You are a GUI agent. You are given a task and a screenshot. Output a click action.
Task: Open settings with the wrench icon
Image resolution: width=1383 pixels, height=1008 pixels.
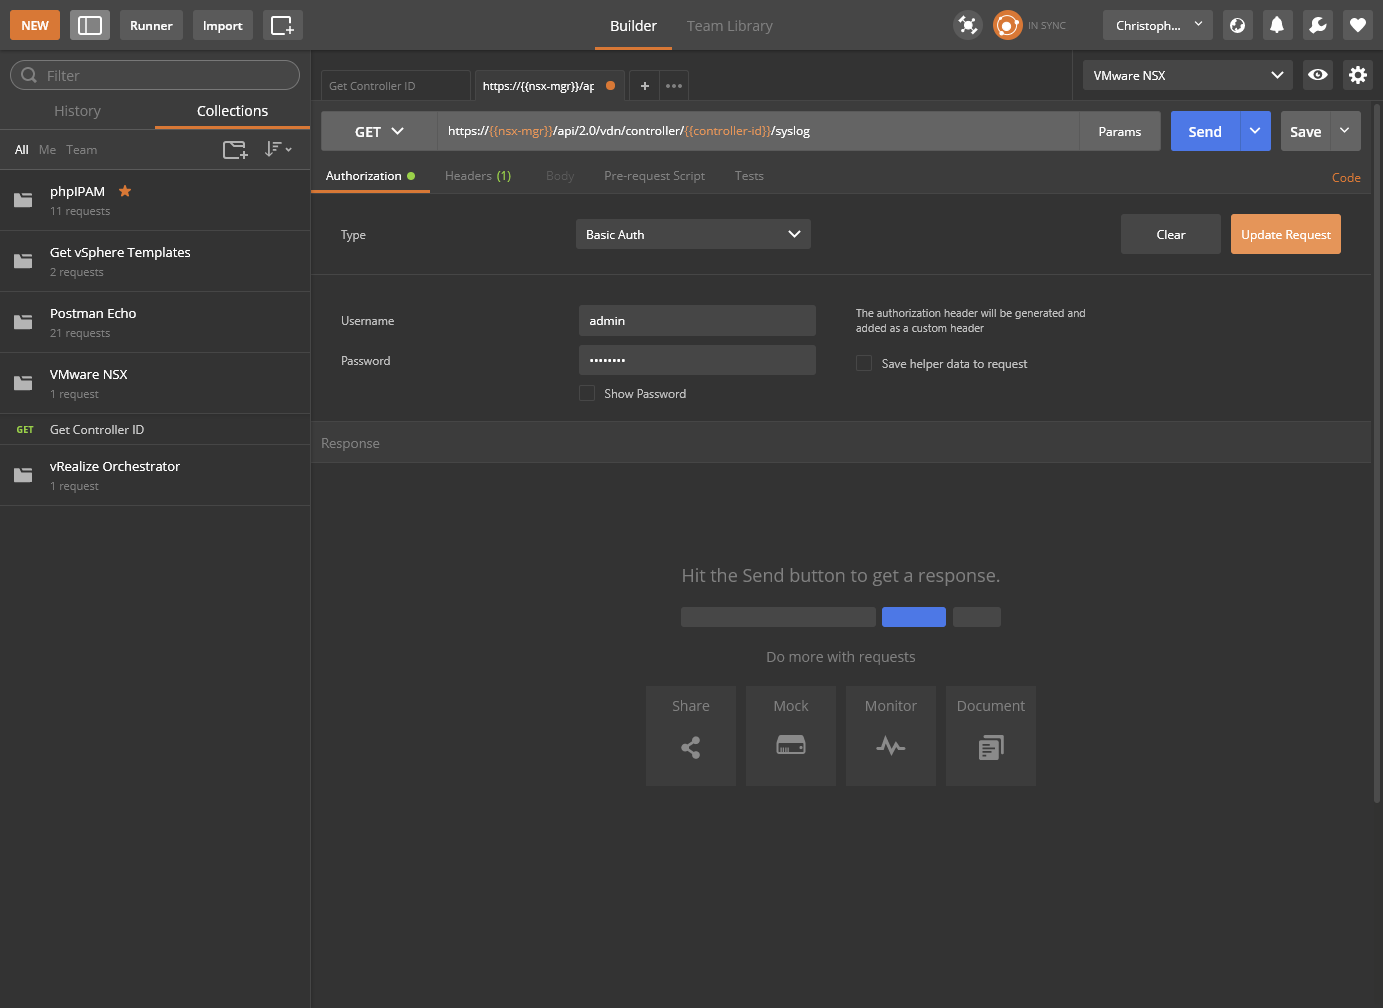(1317, 25)
